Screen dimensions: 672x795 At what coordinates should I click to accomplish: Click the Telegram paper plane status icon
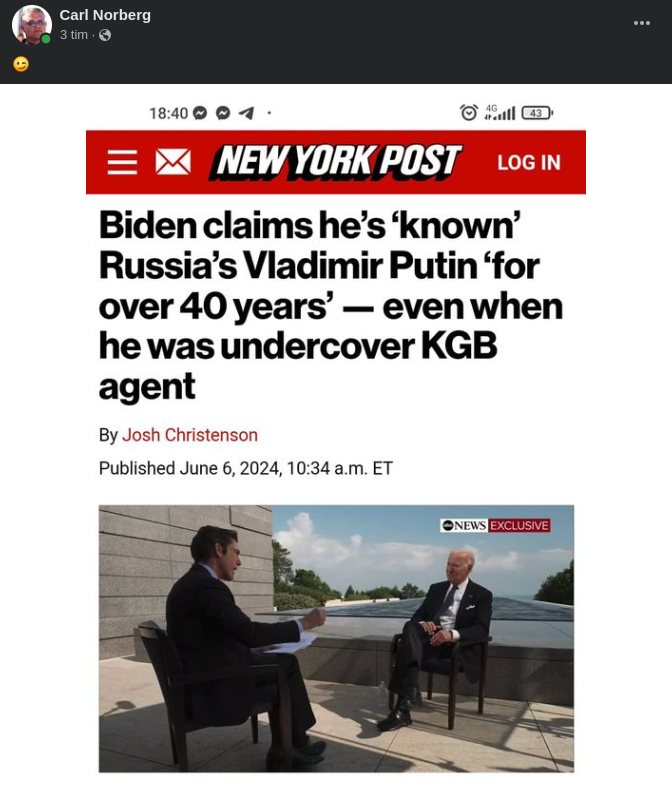(x=246, y=113)
